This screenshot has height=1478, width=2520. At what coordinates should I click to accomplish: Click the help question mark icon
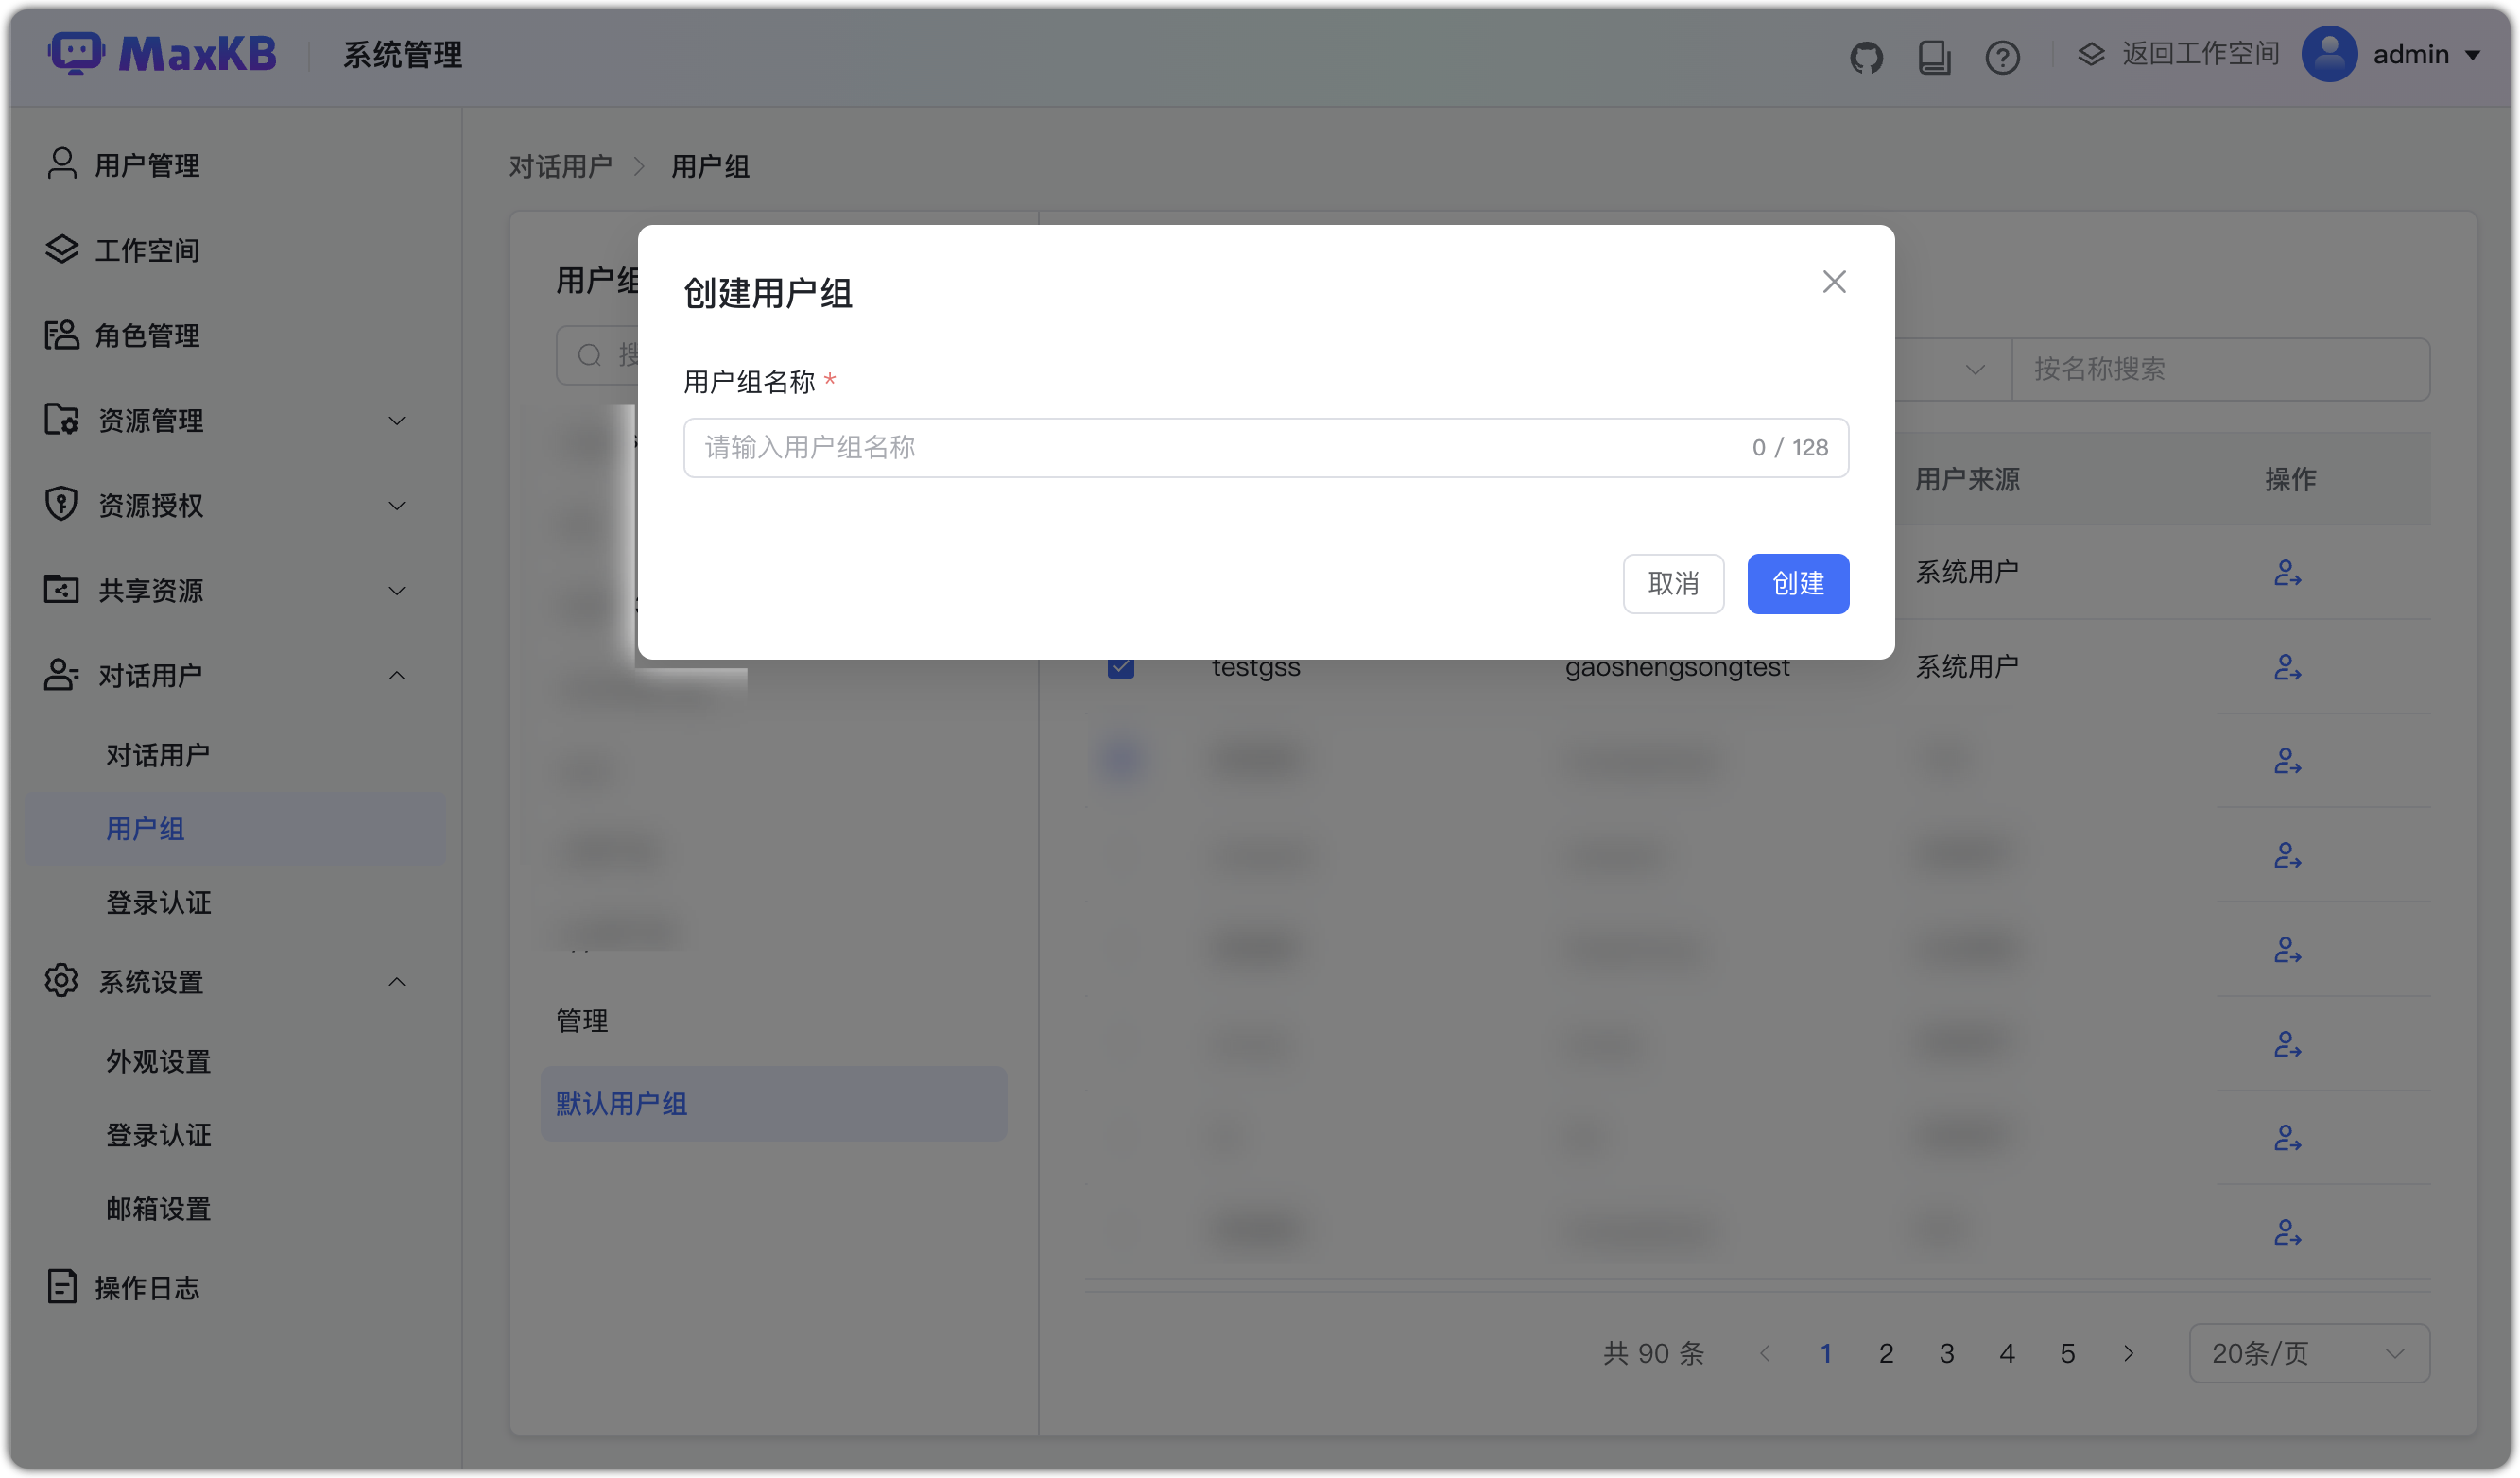pyautogui.click(x=2003, y=57)
